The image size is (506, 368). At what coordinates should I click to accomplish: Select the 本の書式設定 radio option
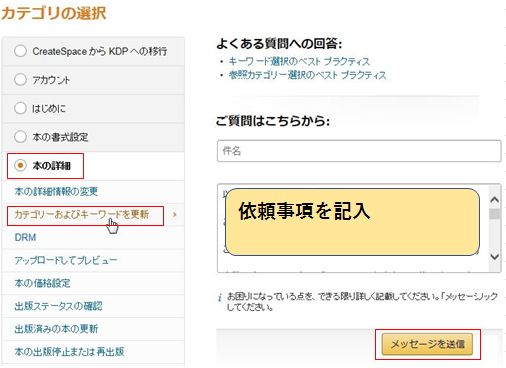20,137
